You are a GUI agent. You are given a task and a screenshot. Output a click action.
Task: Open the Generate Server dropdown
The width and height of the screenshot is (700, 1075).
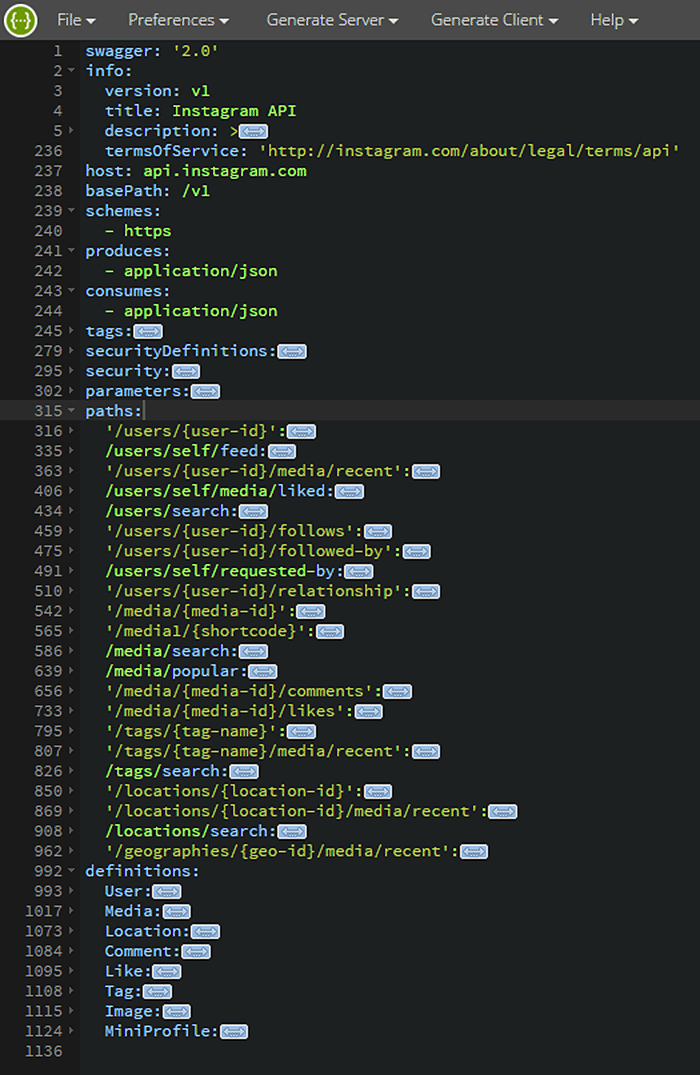click(332, 20)
